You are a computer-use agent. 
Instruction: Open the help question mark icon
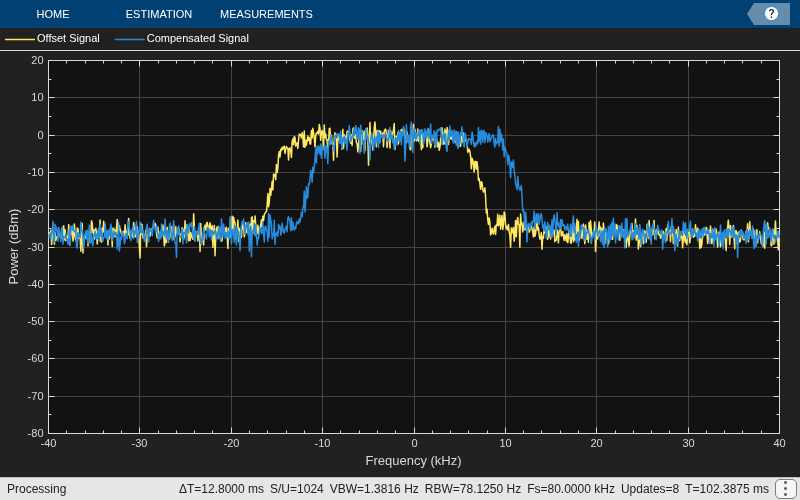[x=771, y=14]
